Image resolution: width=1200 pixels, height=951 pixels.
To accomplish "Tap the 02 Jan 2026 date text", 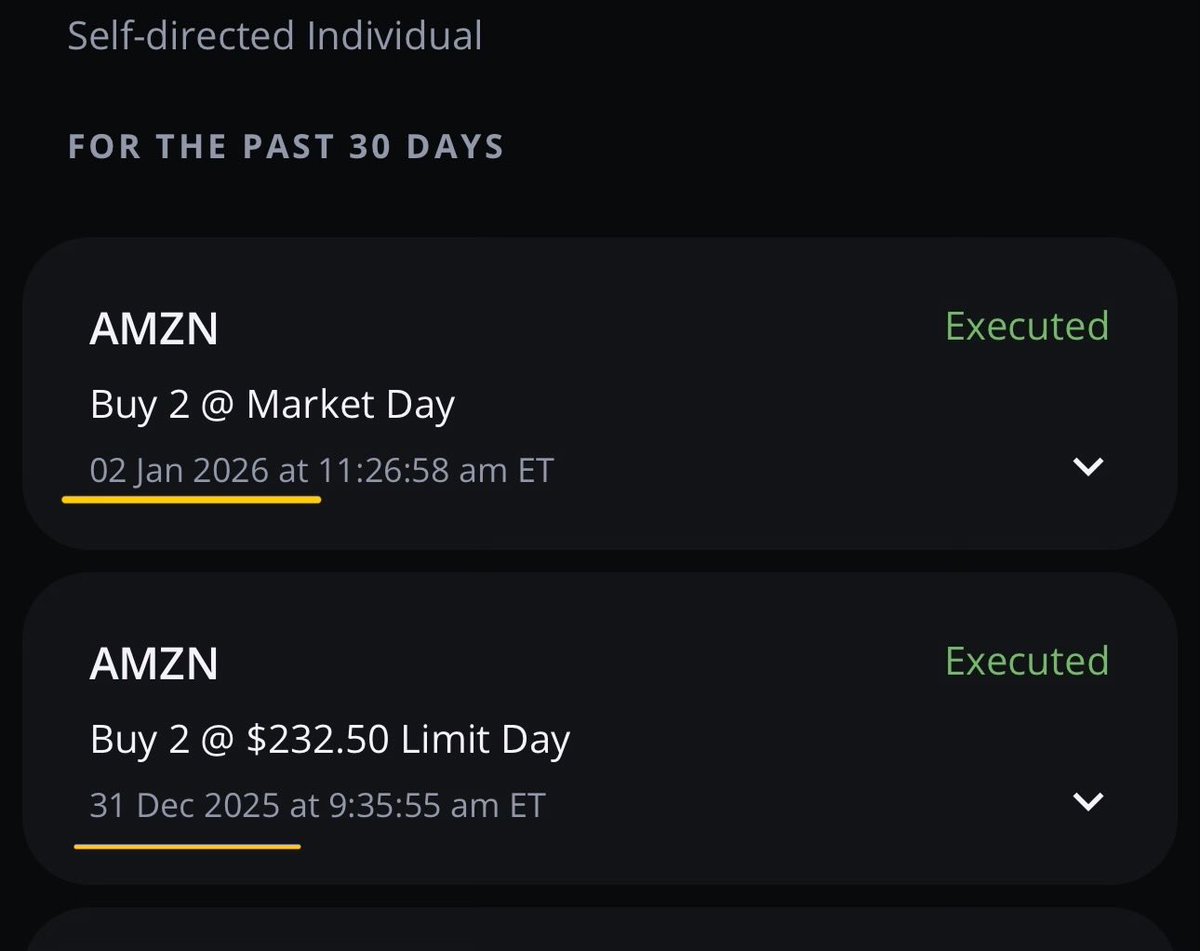I will click(179, 470).
